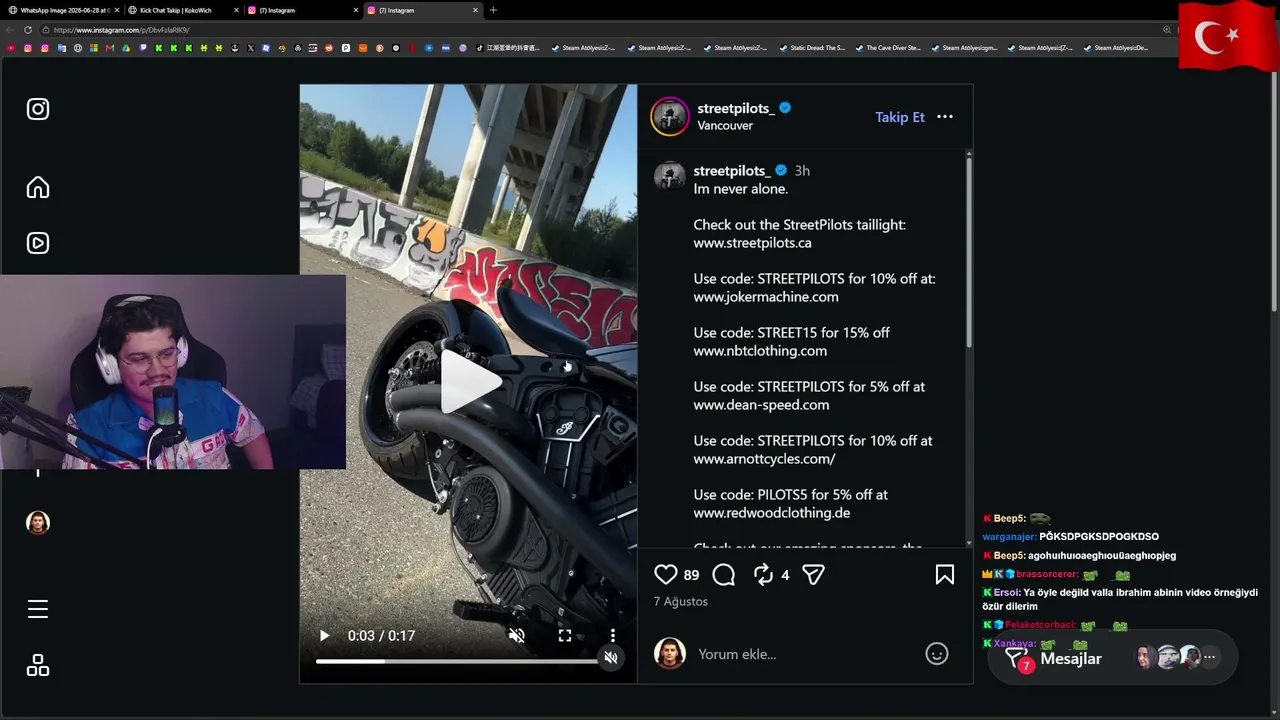Click the zoom magnifier icon in the address bar
This screenshot has width=1280, height=720.
tap(1167, 30)
